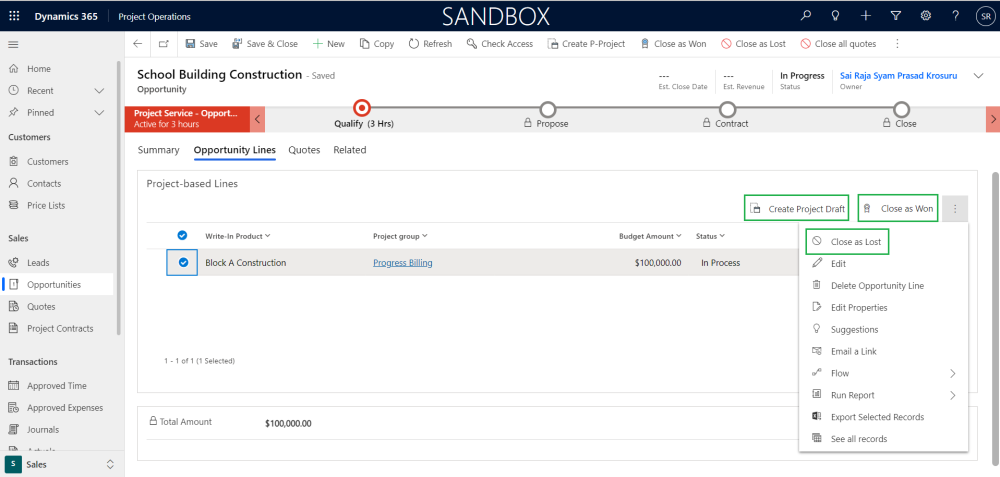The height and width of the screenshot is (477, 1000).
Task: Open the lightbulb assistant icon
Action: pos(835,16)
